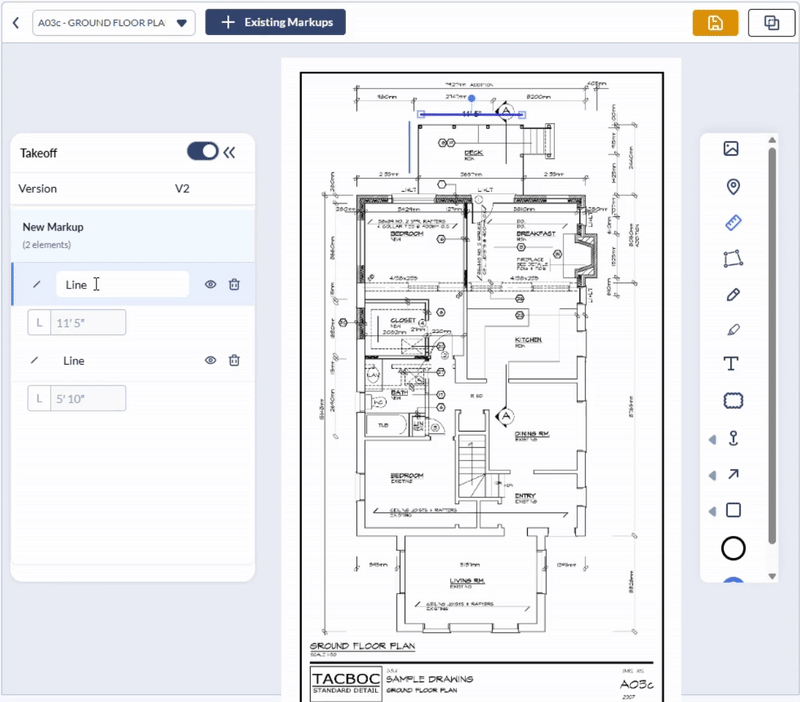Select the ruler measurement tool

(732, 222)
